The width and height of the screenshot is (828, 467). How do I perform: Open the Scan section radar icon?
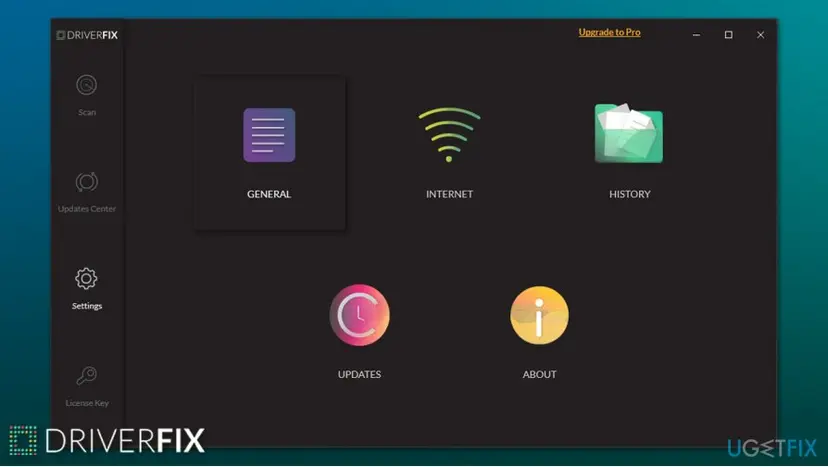(x=87, y=85)
